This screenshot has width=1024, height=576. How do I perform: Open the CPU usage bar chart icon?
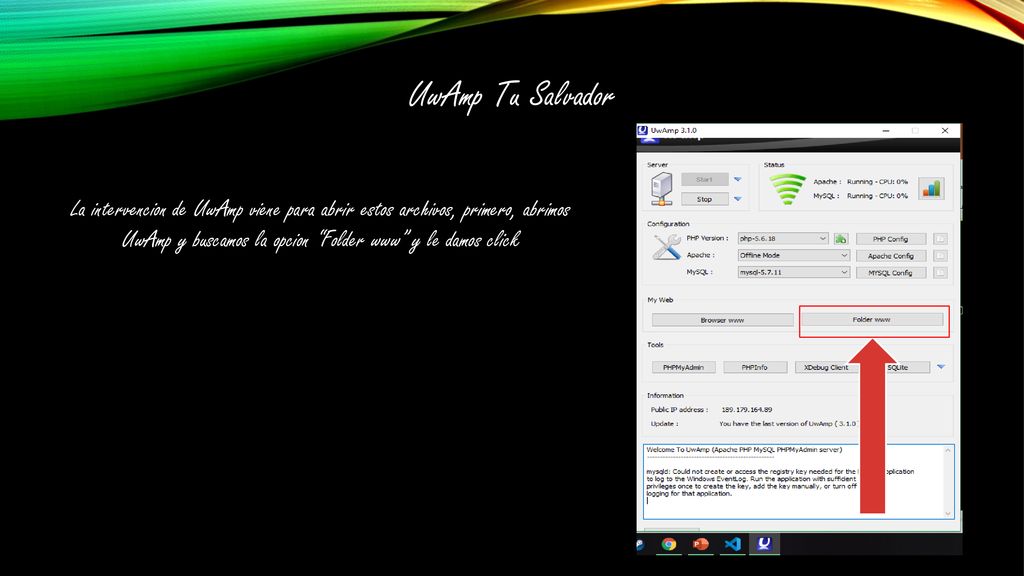(931, 189)
